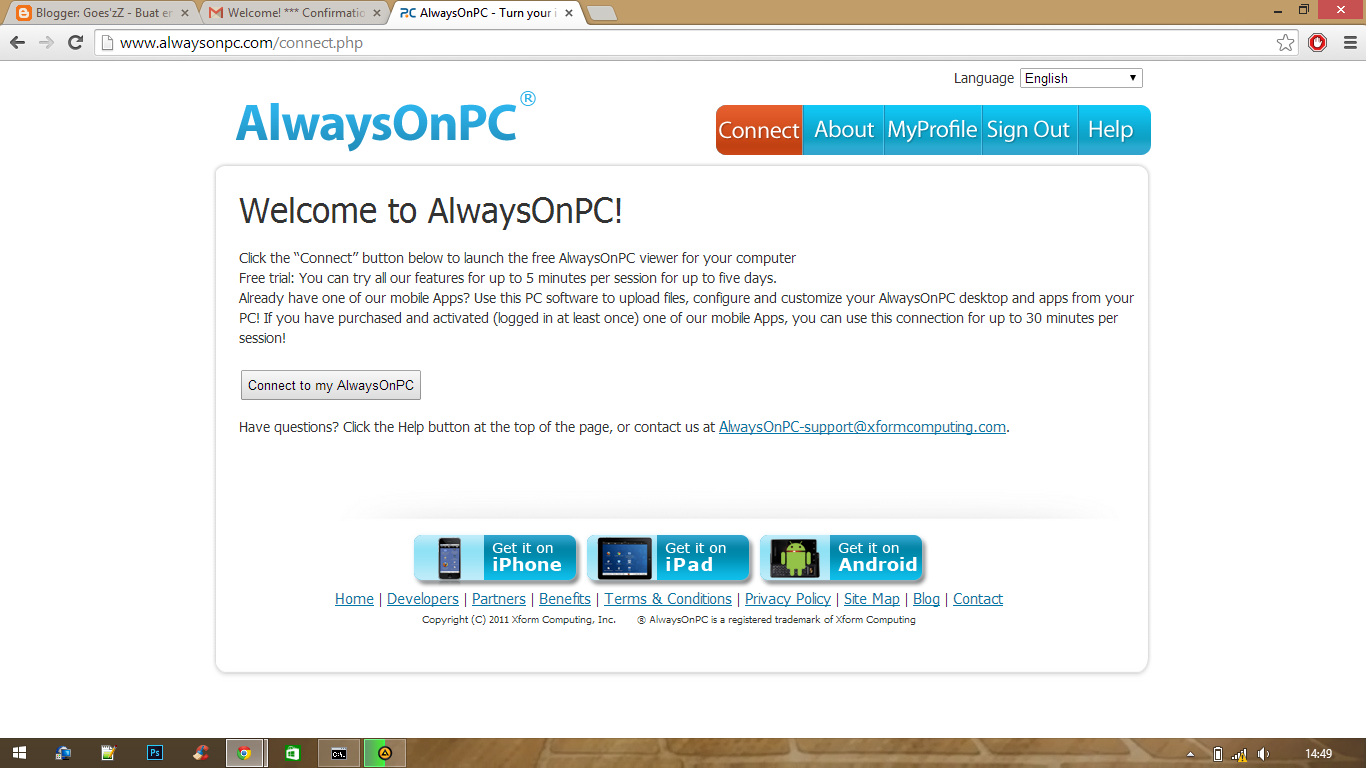
Task: Click the network signal tray icon
Action: click(x=1240, y=754)
